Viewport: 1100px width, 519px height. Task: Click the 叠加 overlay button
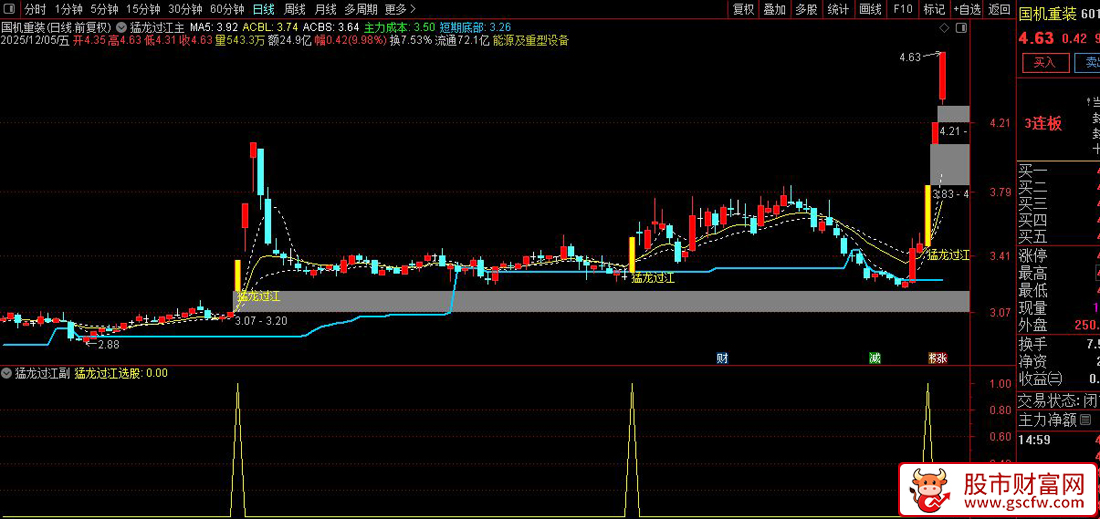click(774, 9)
